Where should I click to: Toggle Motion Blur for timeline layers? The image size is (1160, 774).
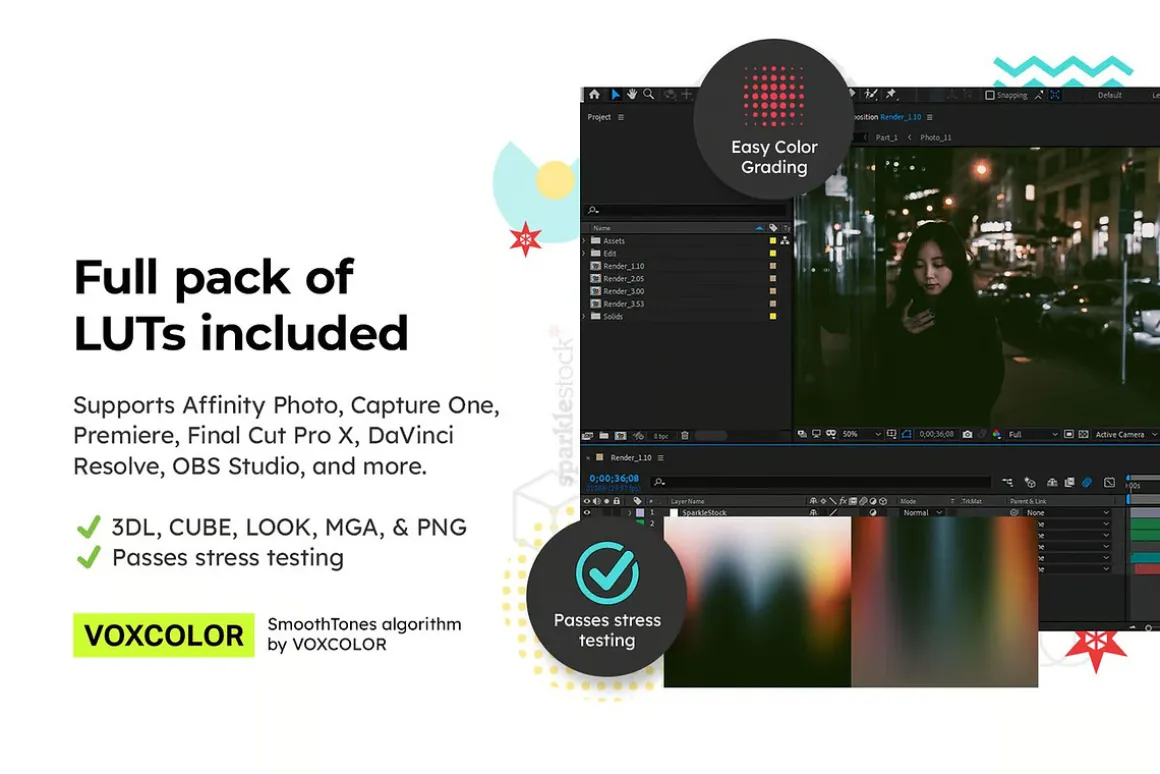click(x=1087, y=482)
